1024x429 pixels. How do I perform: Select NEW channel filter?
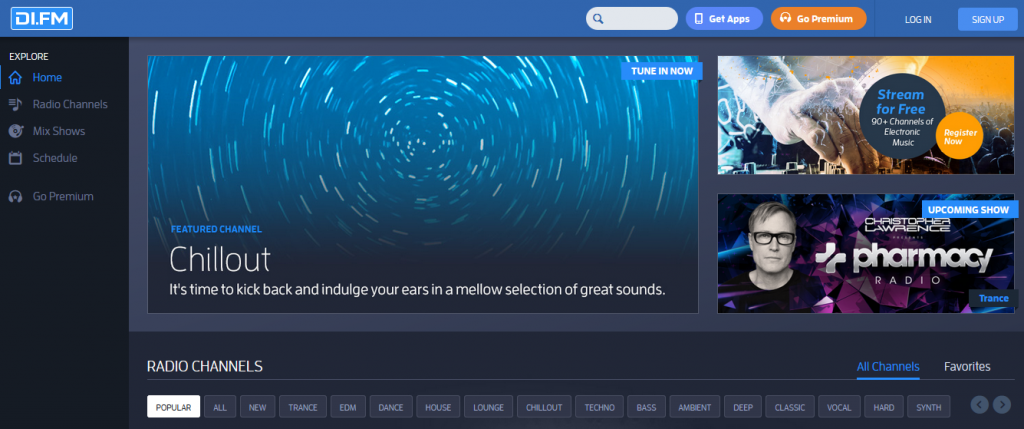[x=257, y=407]
